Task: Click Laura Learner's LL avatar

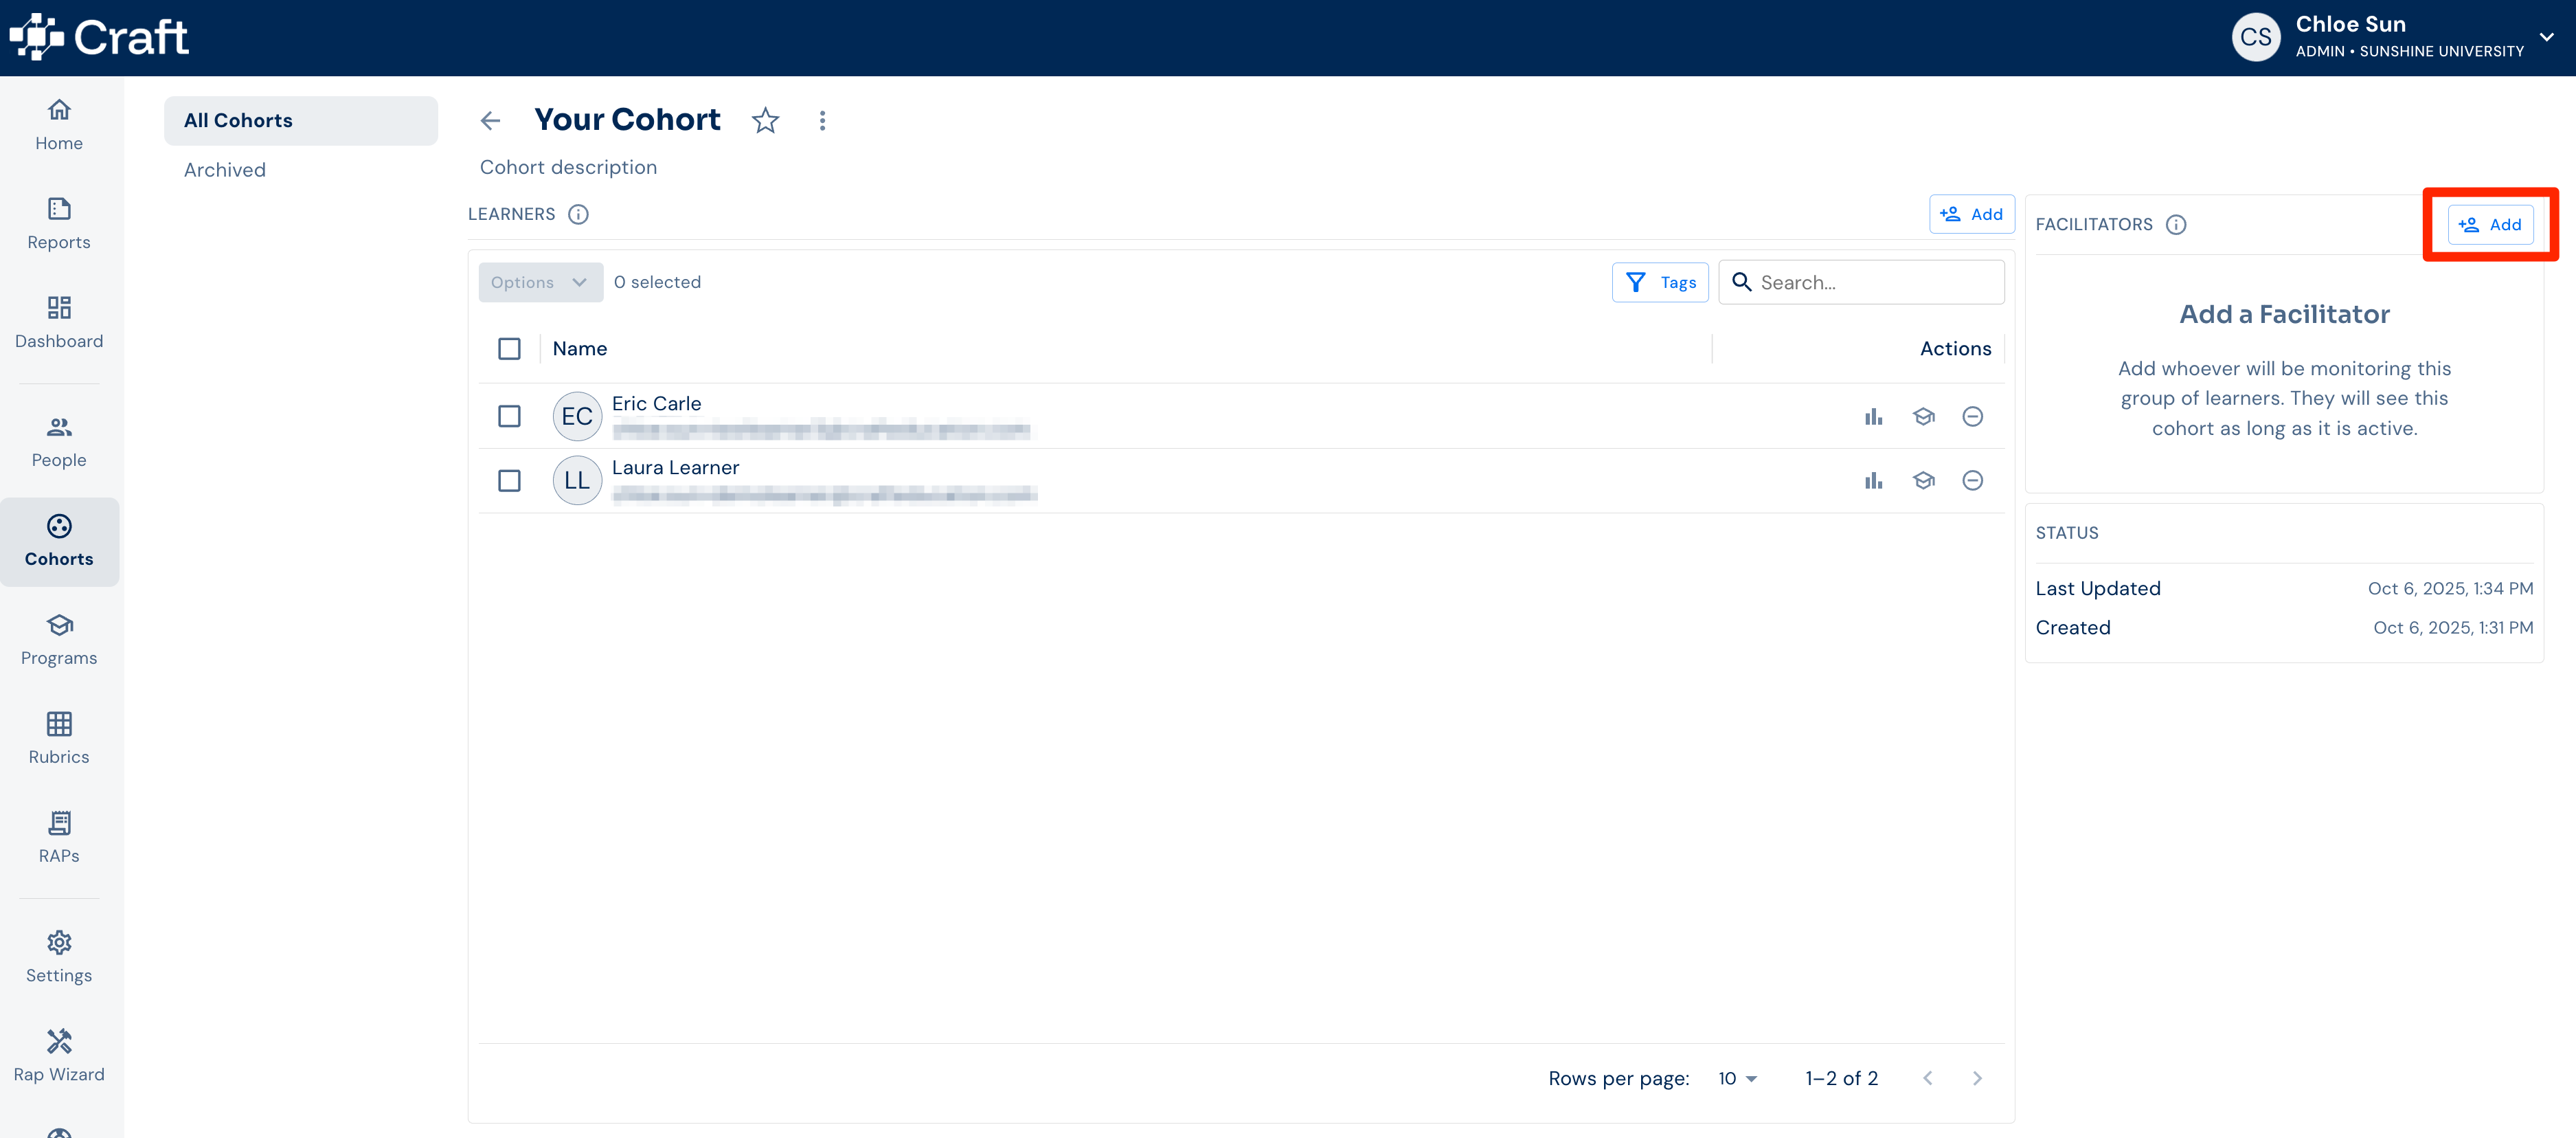Action: pos(577,480)
